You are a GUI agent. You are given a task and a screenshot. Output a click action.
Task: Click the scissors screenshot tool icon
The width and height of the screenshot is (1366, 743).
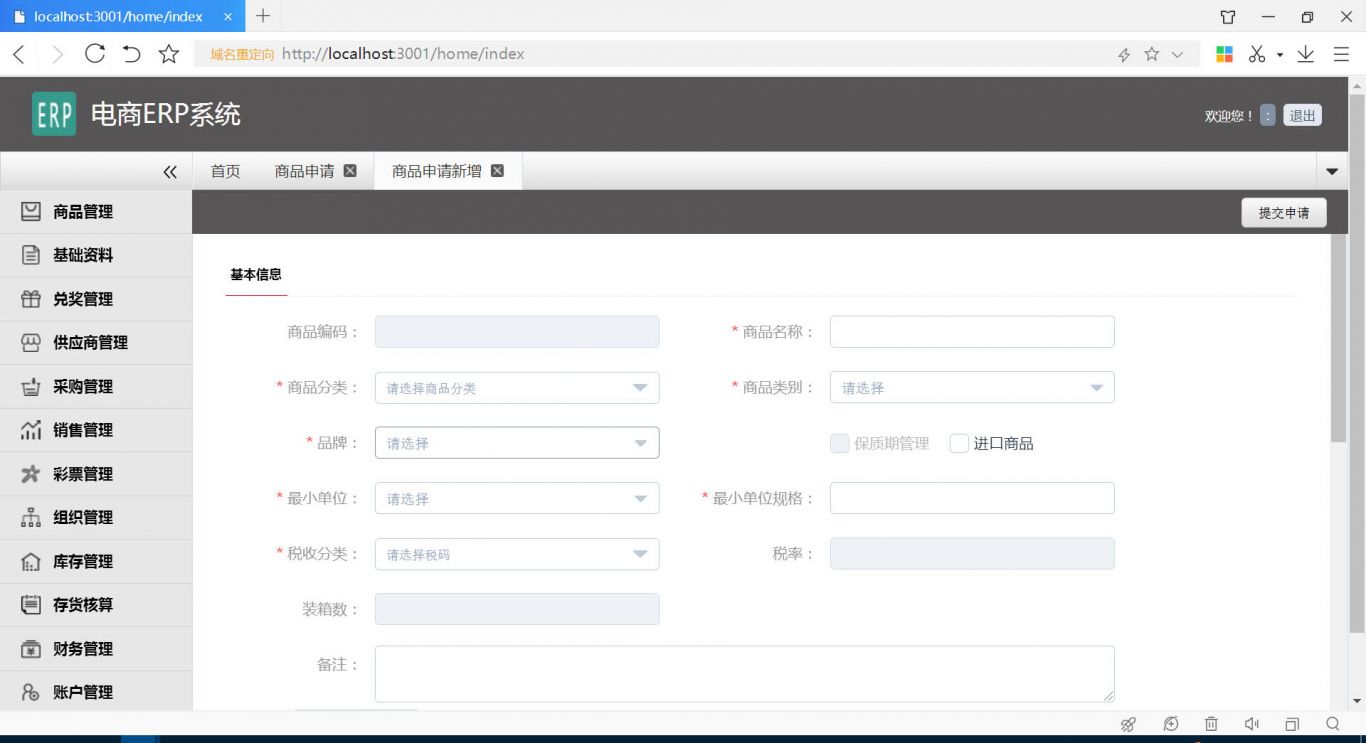tap(1257, 54)
